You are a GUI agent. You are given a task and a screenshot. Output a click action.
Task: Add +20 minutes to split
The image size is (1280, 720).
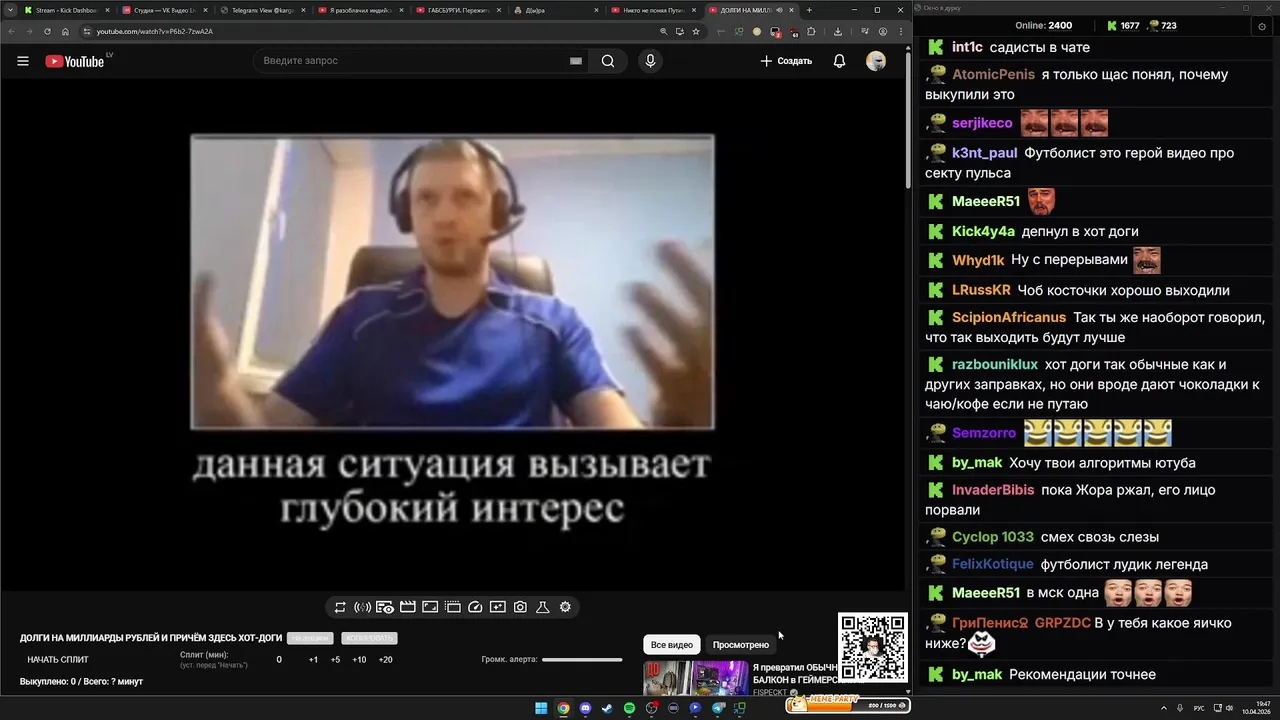386,659
